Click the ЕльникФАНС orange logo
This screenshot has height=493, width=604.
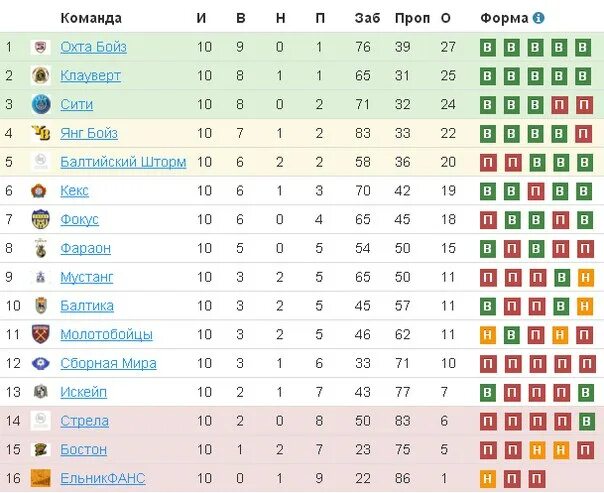41,478
